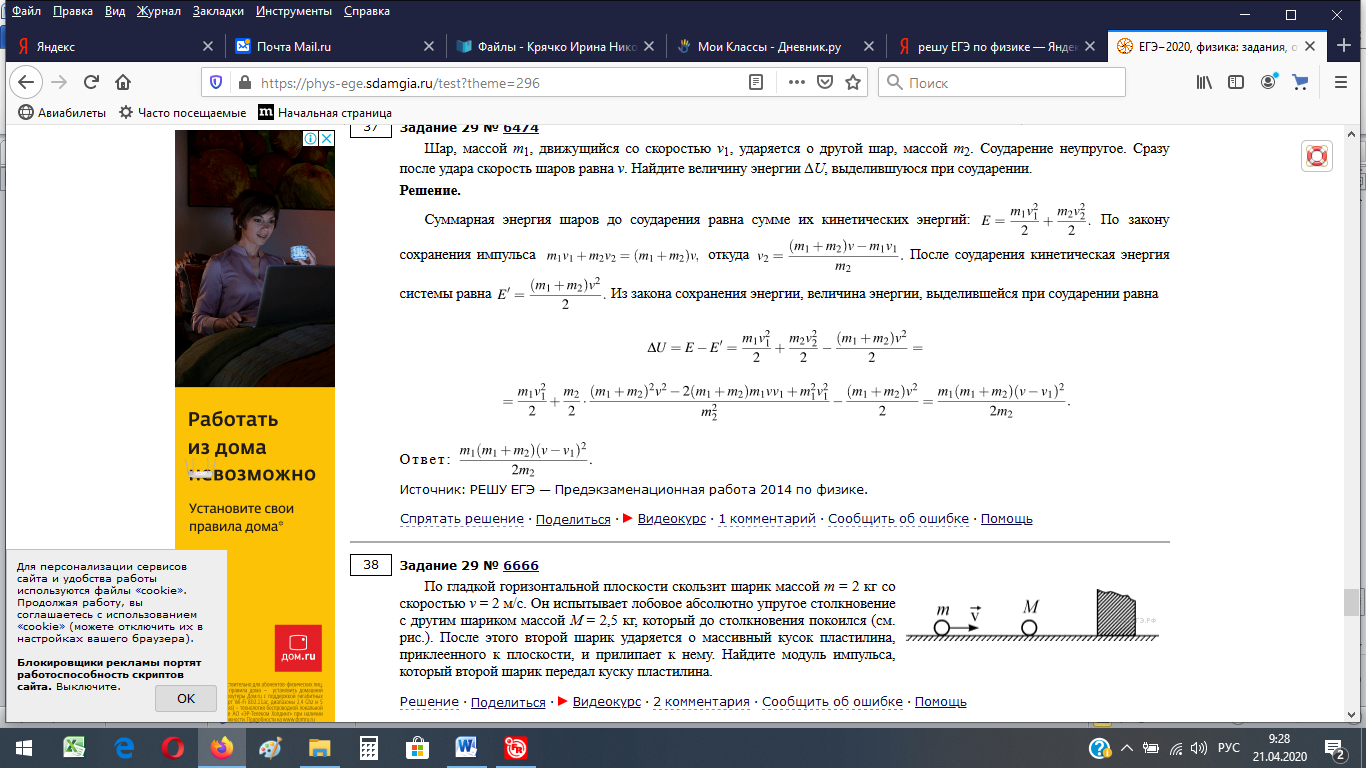Open the browser home page
This screenshot has width=1366, height=768.
click(x=123, y=83)
